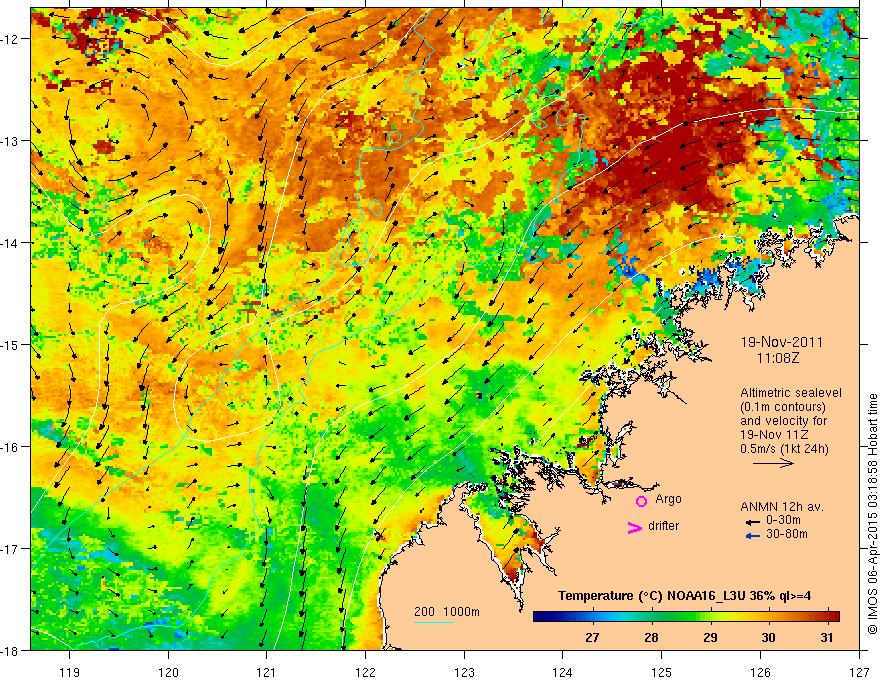Click the 30-80m depth label
This screenshot has width=880, height=680.
pyautogui.click(x=787, y=534)
